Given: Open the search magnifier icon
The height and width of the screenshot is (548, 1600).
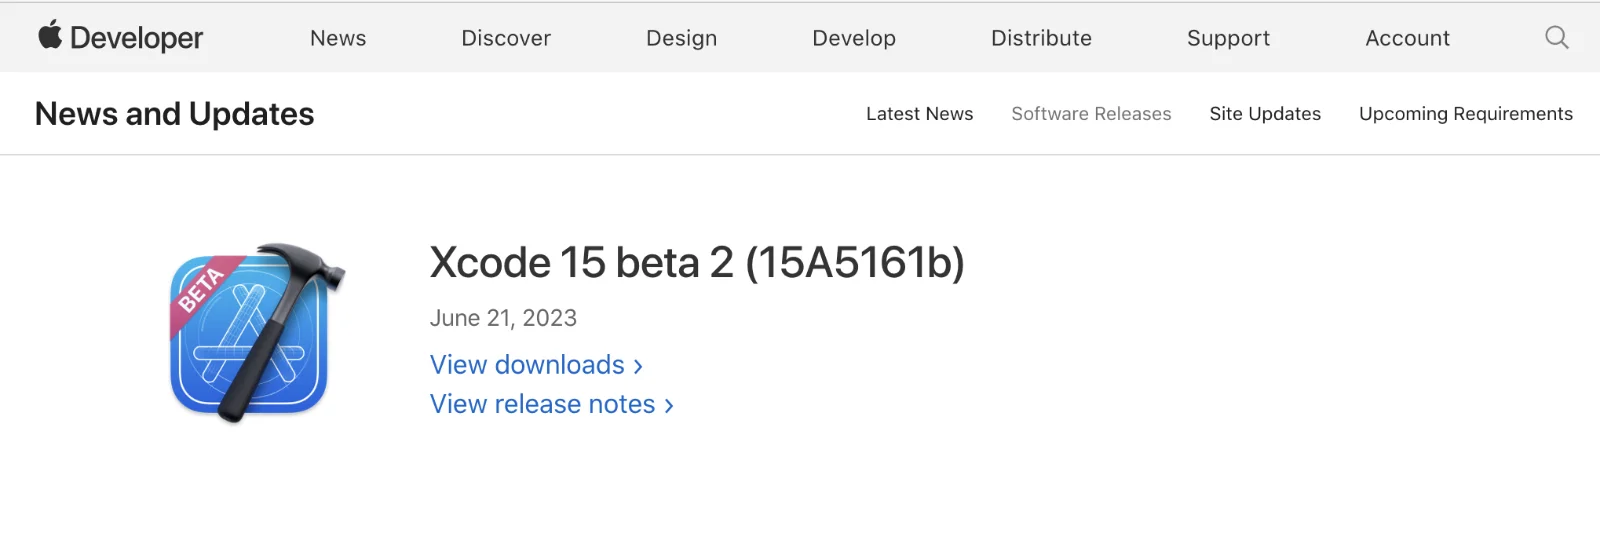Looking at the screenshot, I should (1557, 38).
